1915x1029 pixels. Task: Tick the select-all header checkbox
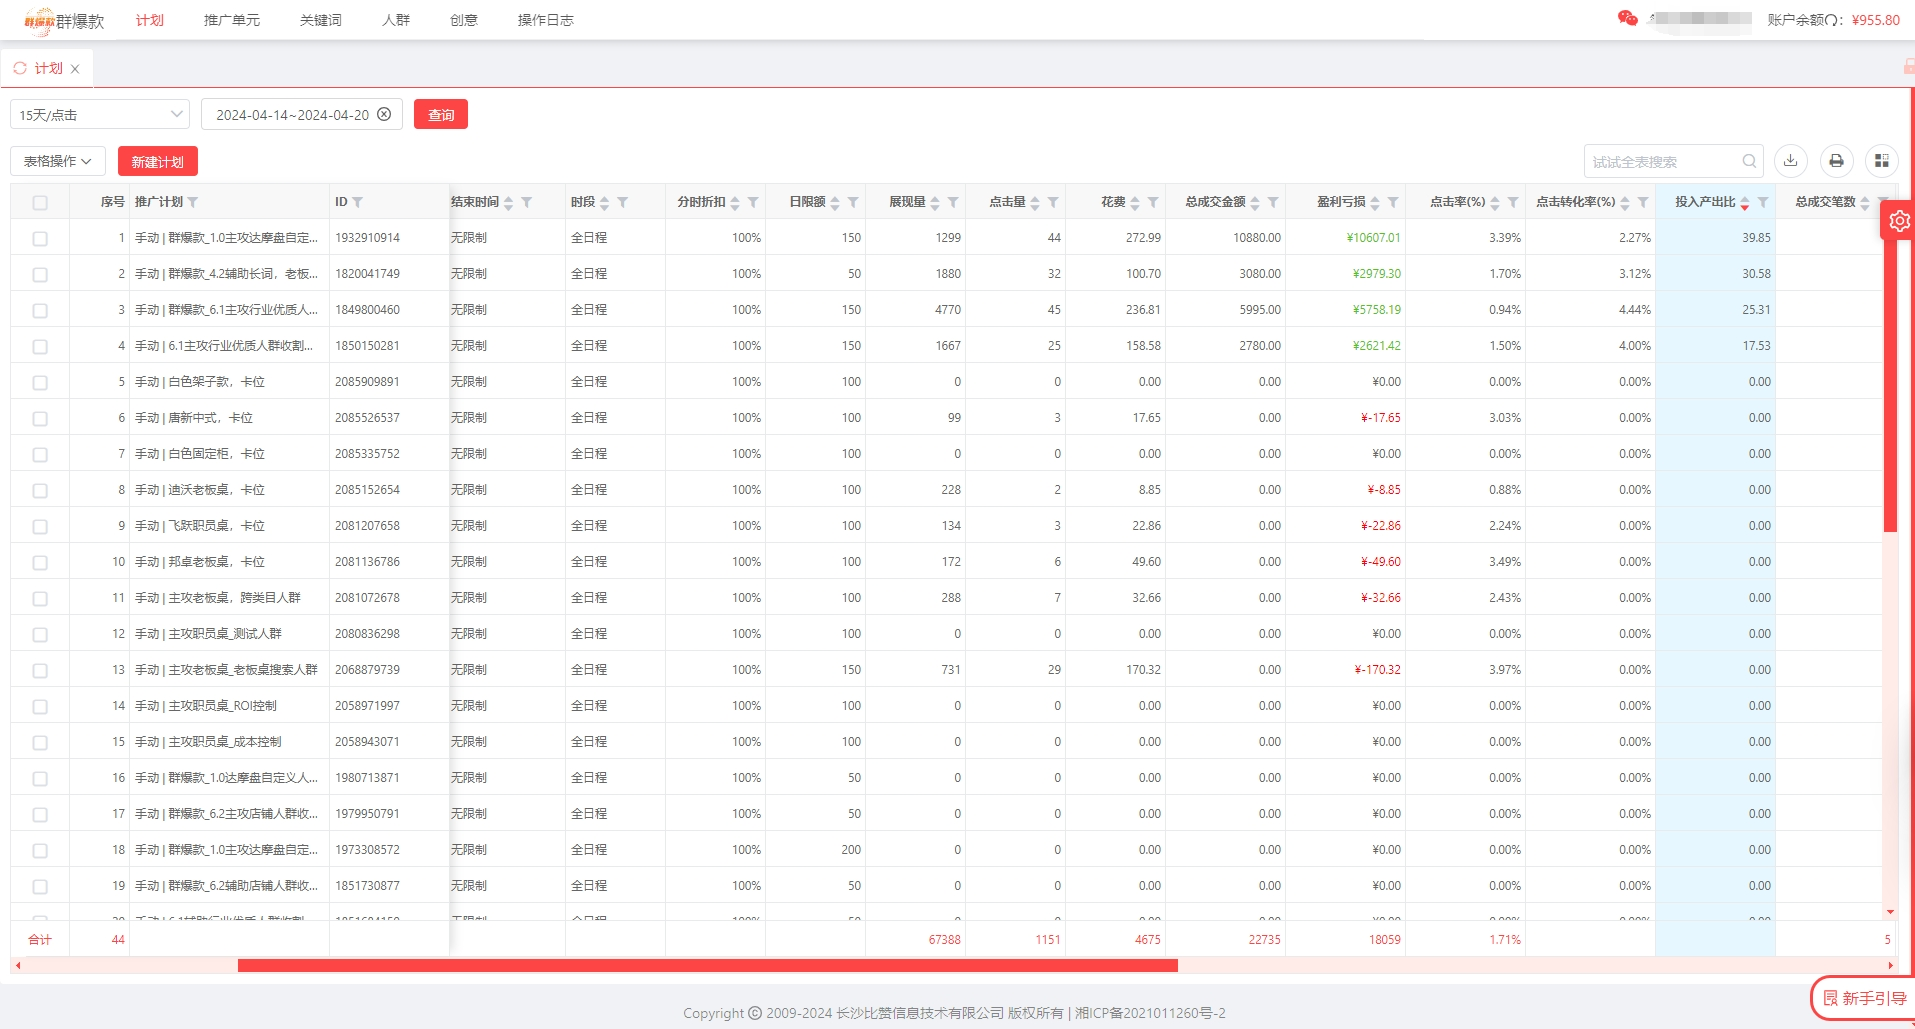(40, 203)
